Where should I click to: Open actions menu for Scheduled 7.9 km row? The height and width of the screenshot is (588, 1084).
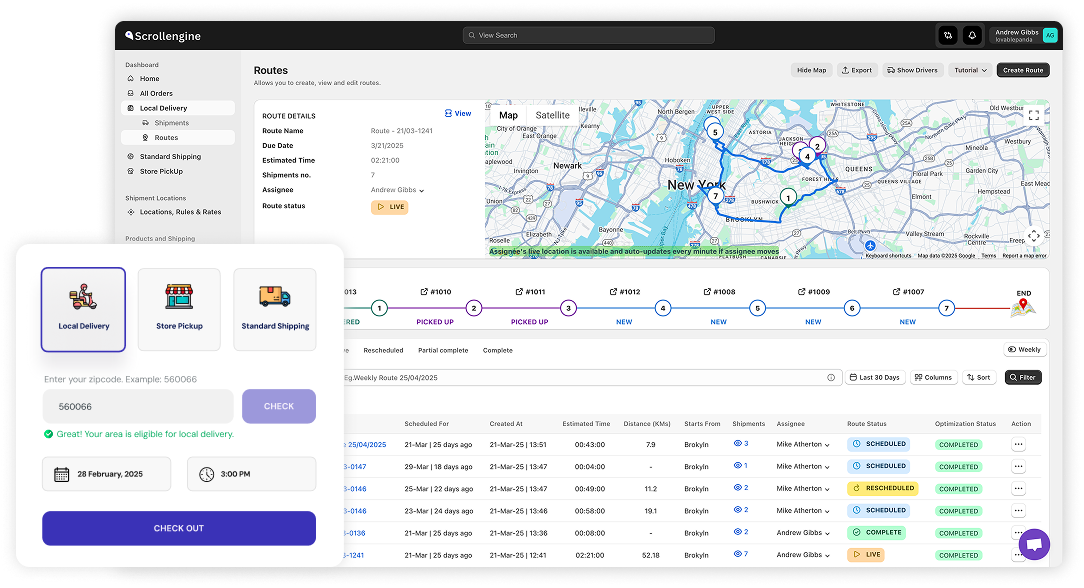[x=1018, y=444]
